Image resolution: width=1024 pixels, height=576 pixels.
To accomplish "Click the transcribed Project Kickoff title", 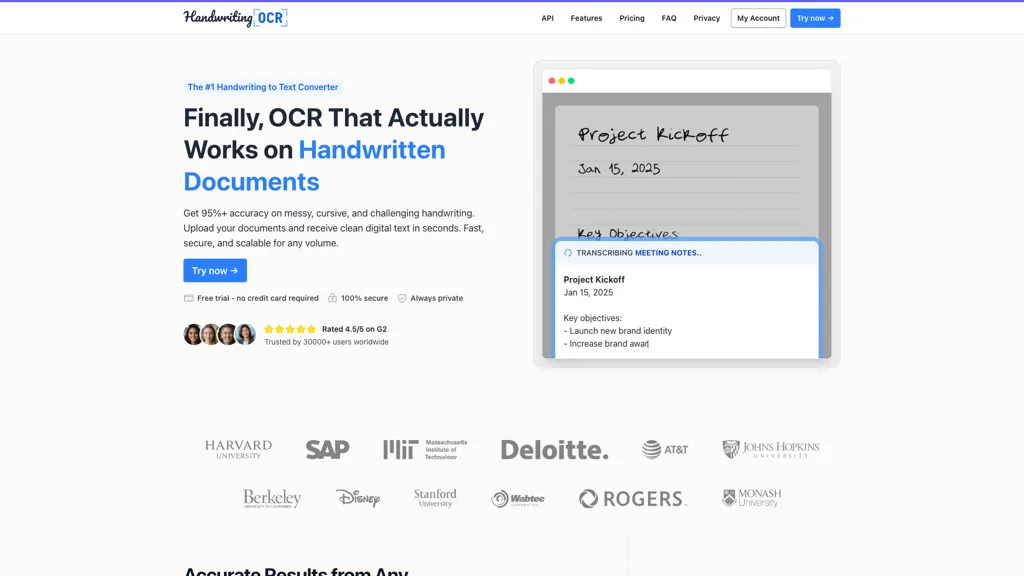I will (x=594, y=280).
